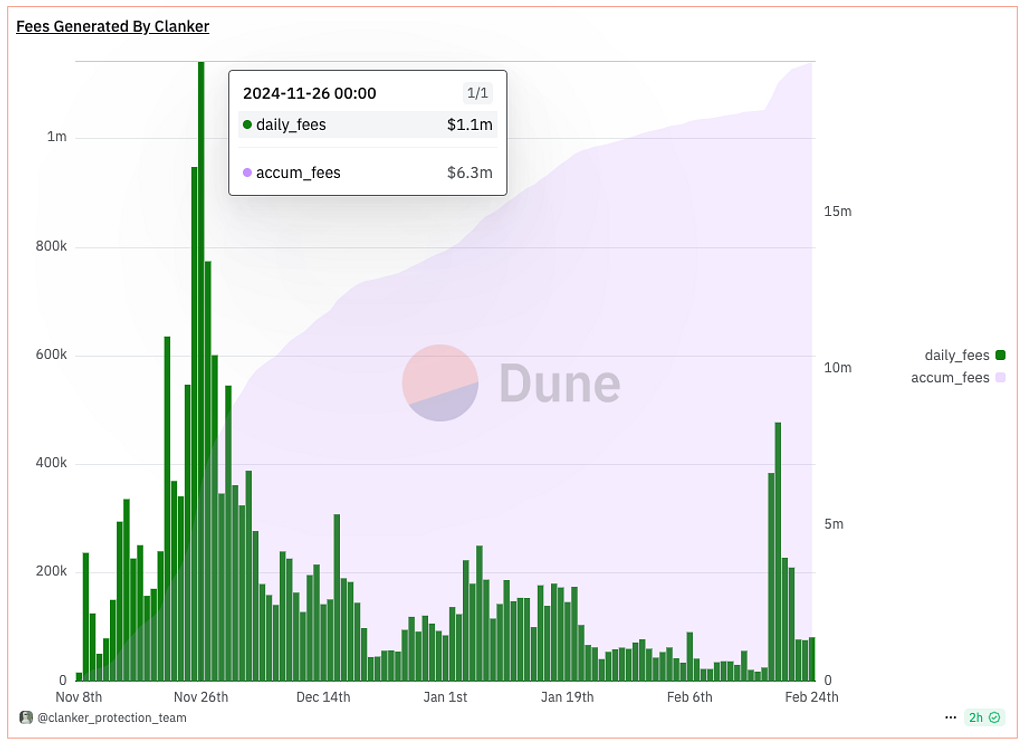Click the 2h refresh status badge
Viewport: 1024px width, 744px height.
click(984, 718)
